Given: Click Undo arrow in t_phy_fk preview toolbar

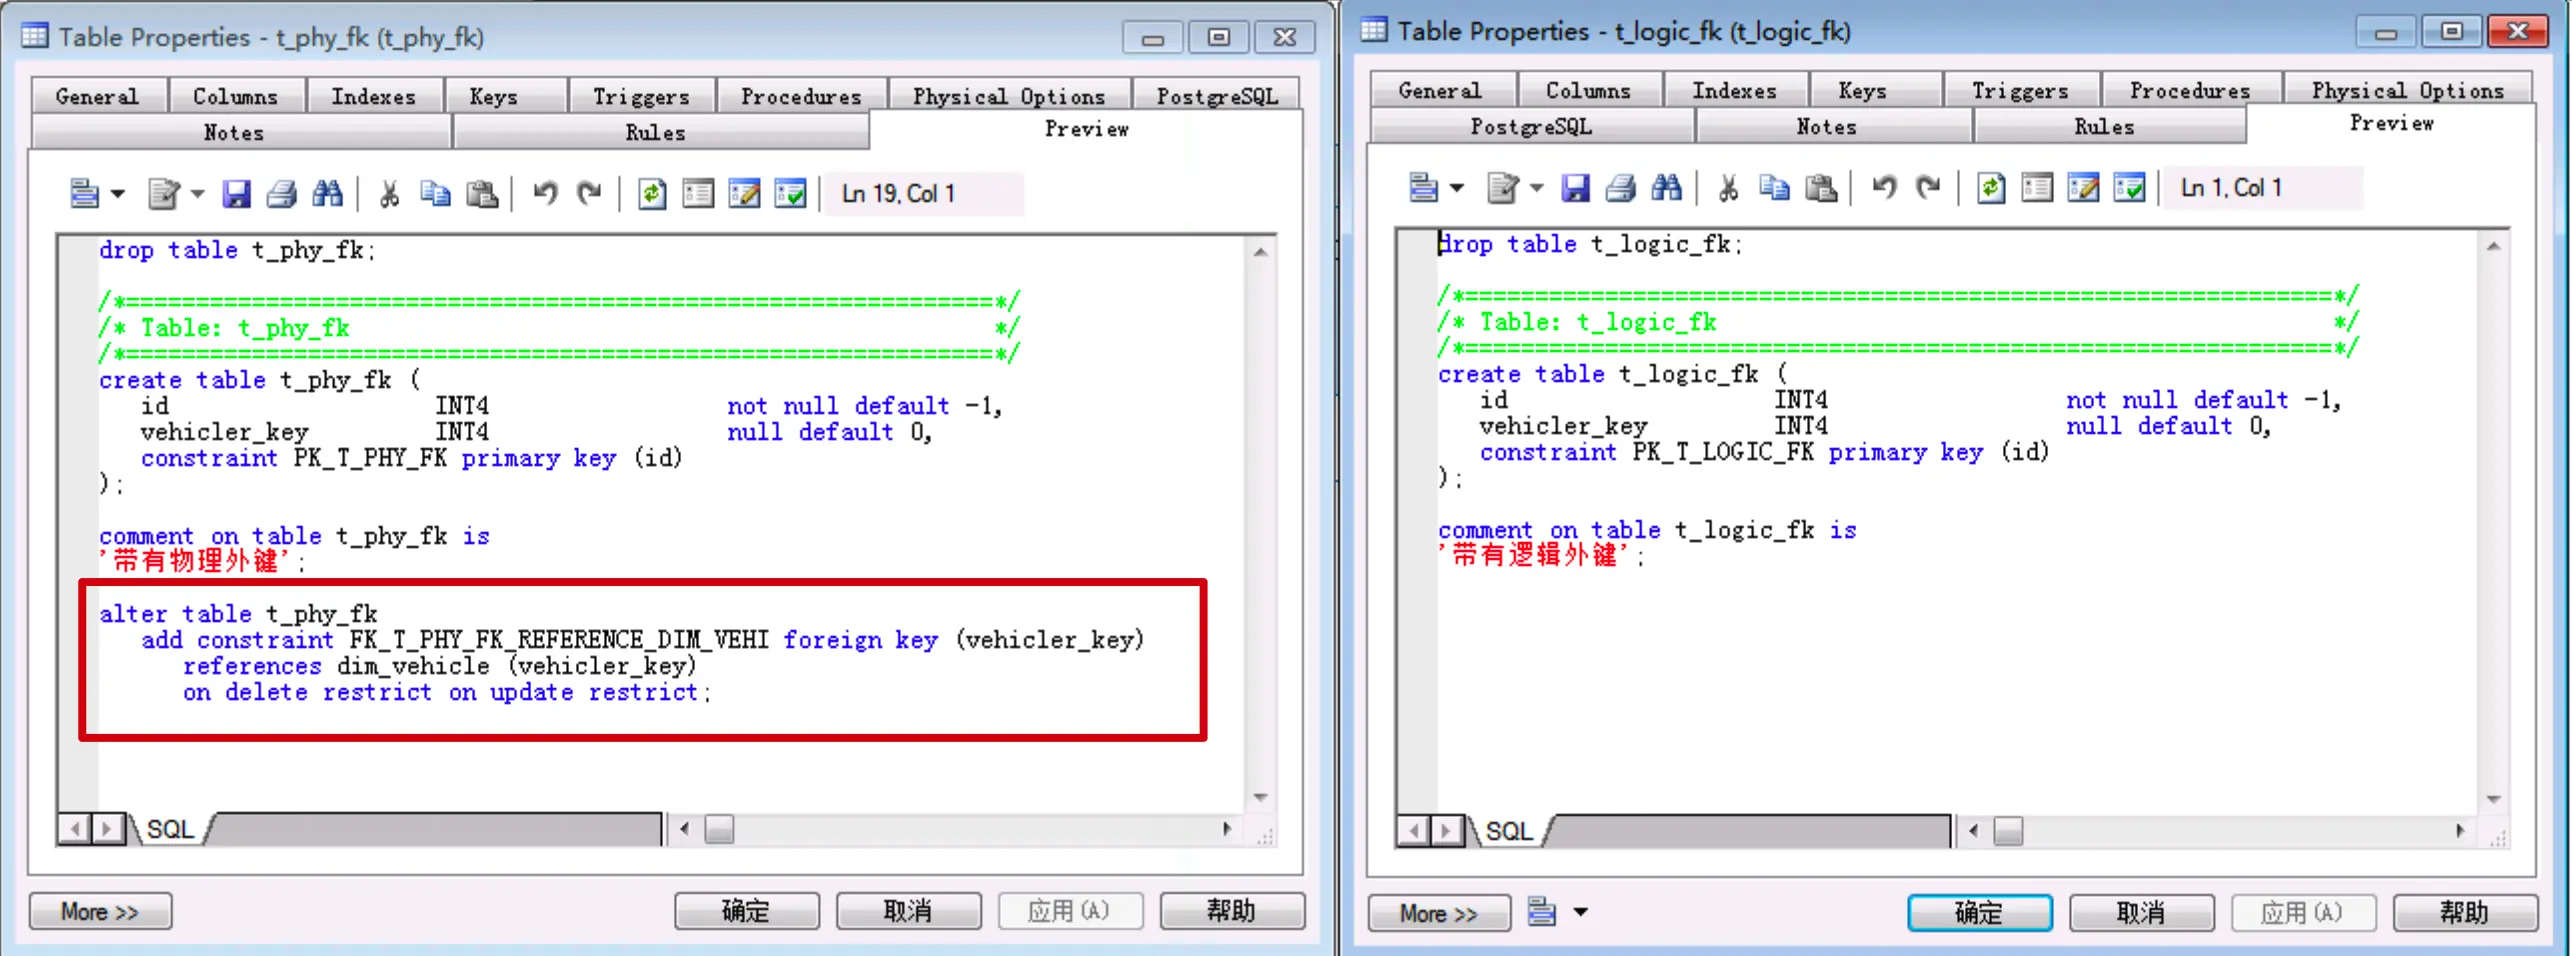Looking at the screenshot, I should (545, 193).
